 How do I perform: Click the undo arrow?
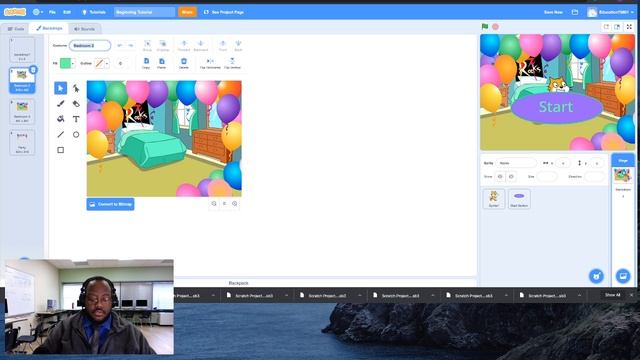(x=120, y=45)
